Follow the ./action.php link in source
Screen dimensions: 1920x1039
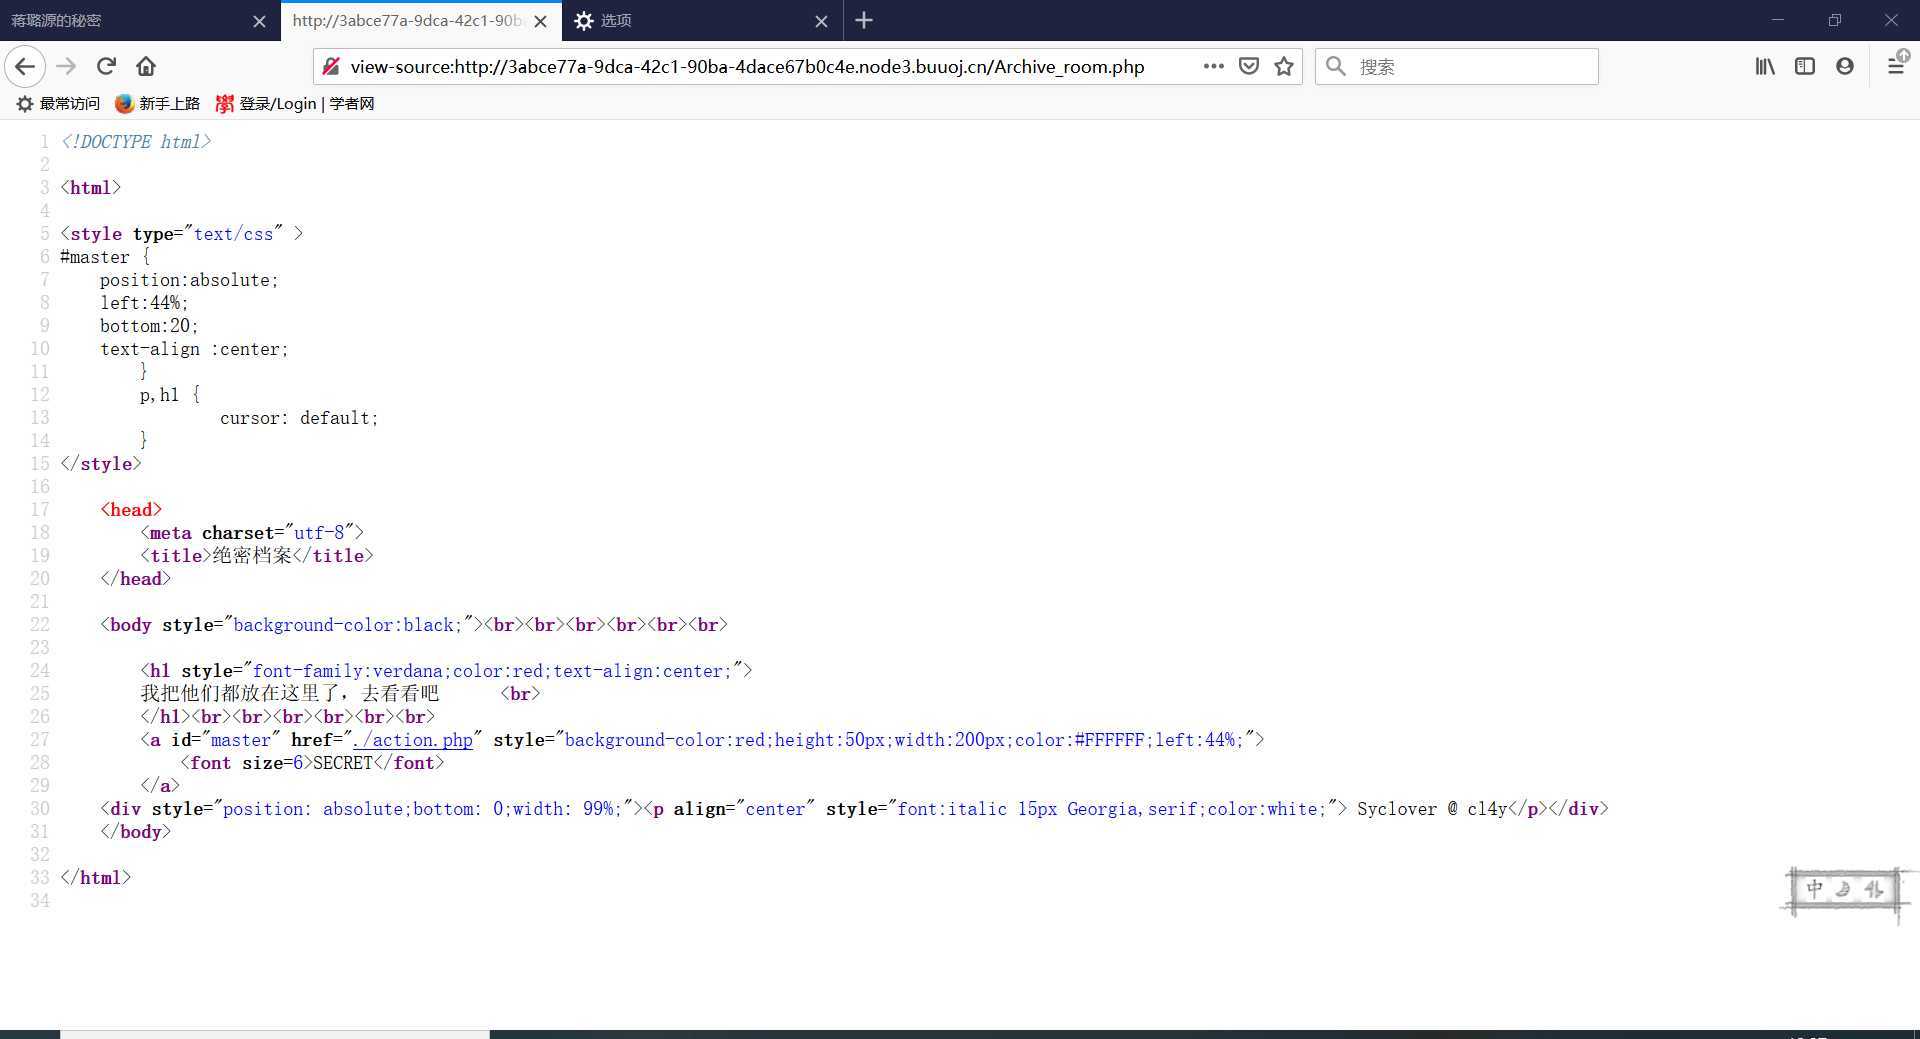click(413, 740)
